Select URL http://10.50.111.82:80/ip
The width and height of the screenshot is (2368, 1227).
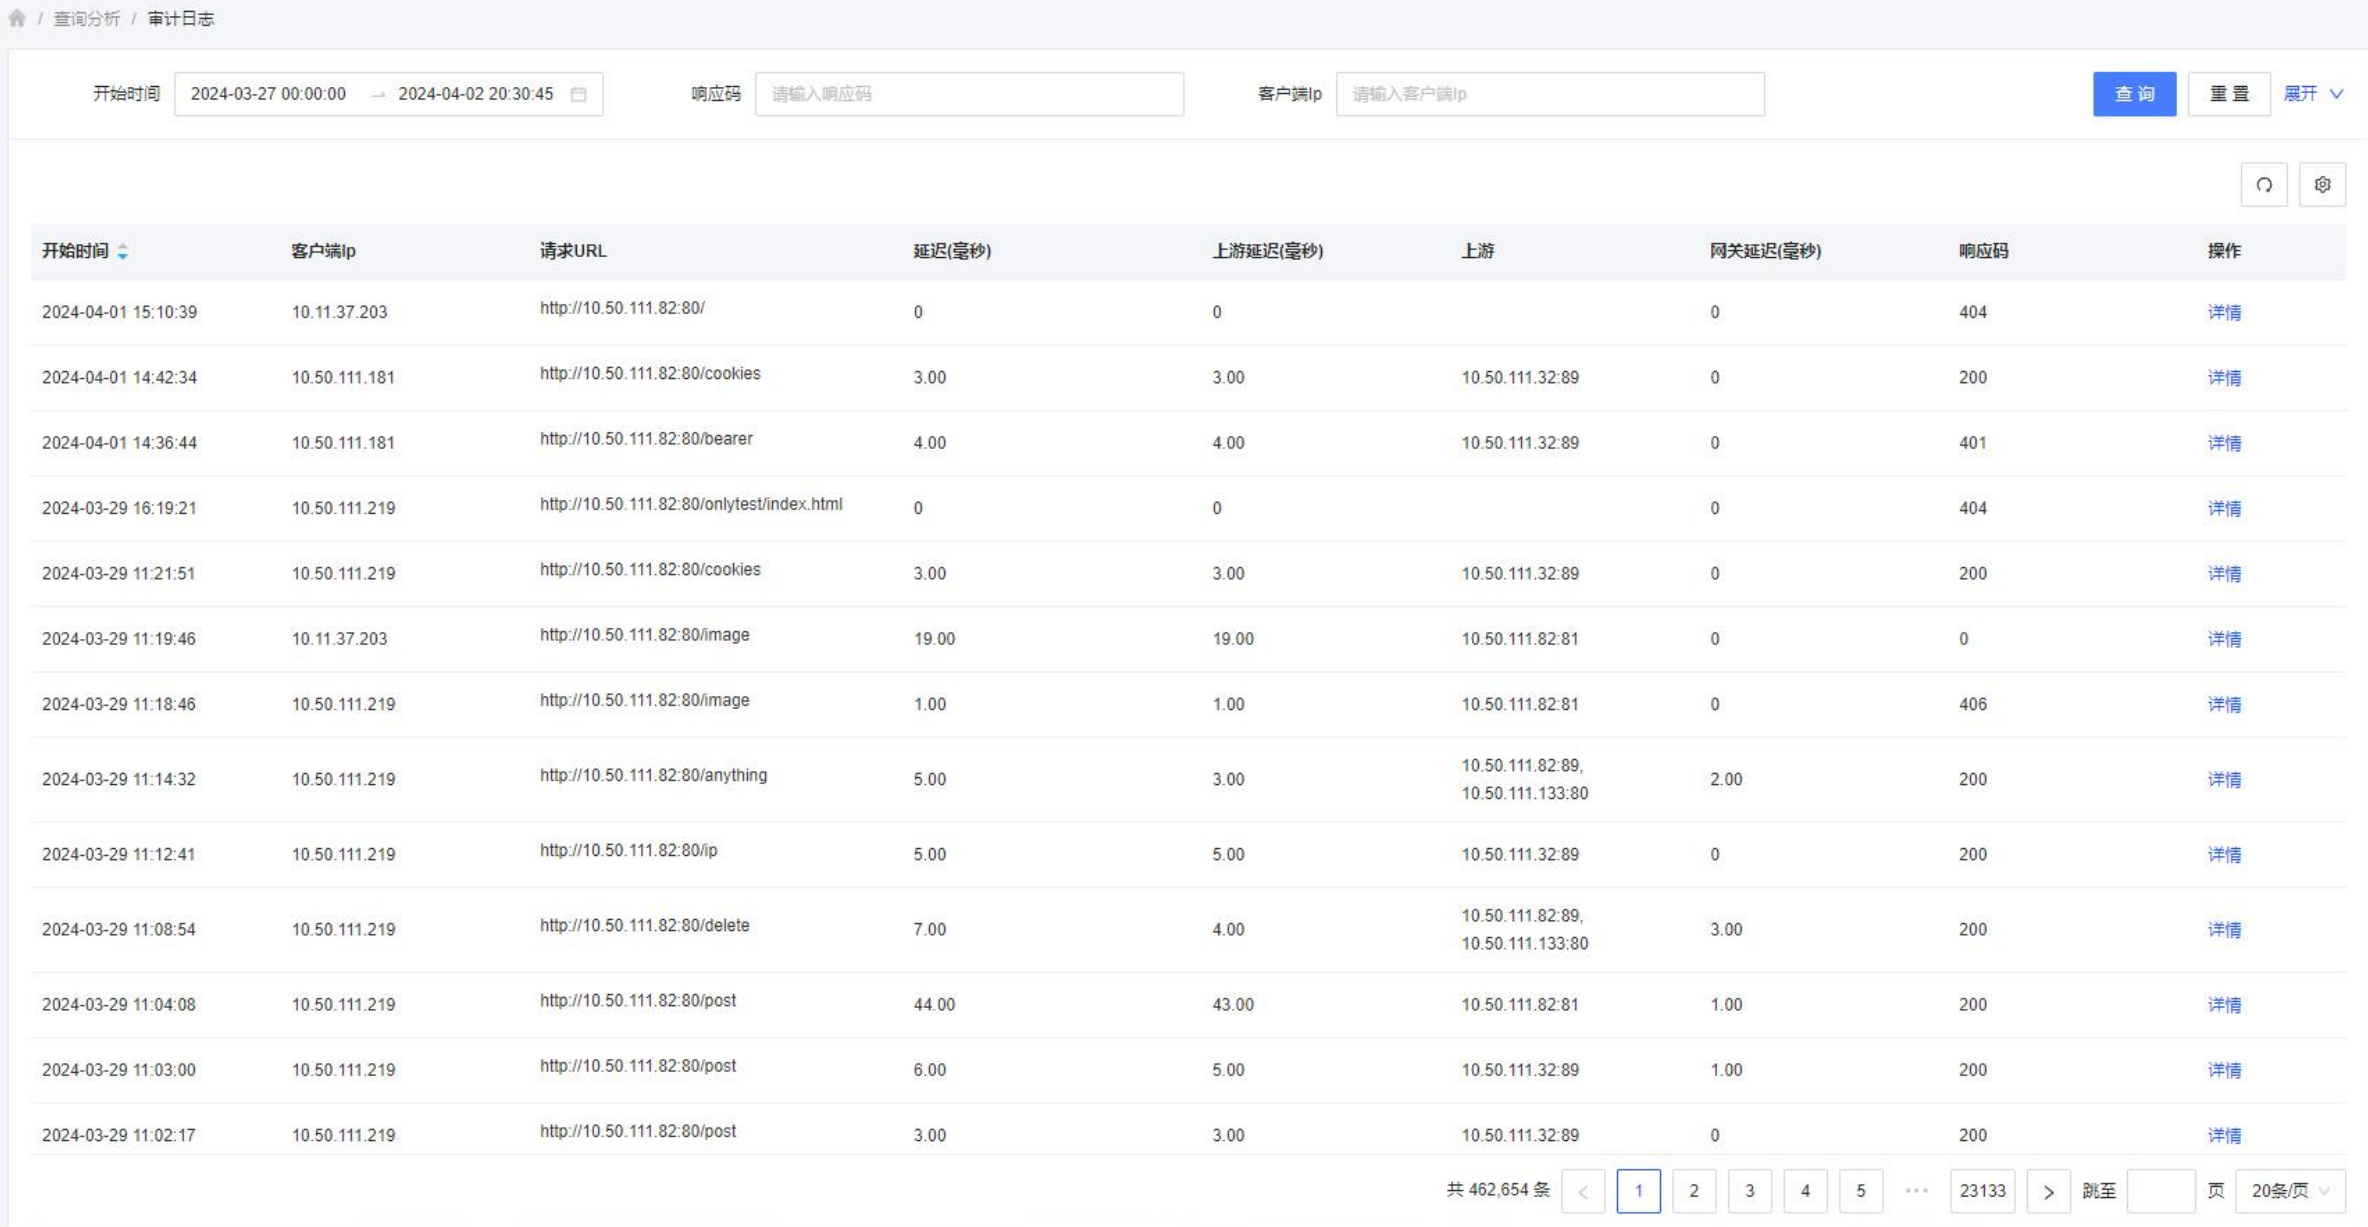[x=629, y=850]
